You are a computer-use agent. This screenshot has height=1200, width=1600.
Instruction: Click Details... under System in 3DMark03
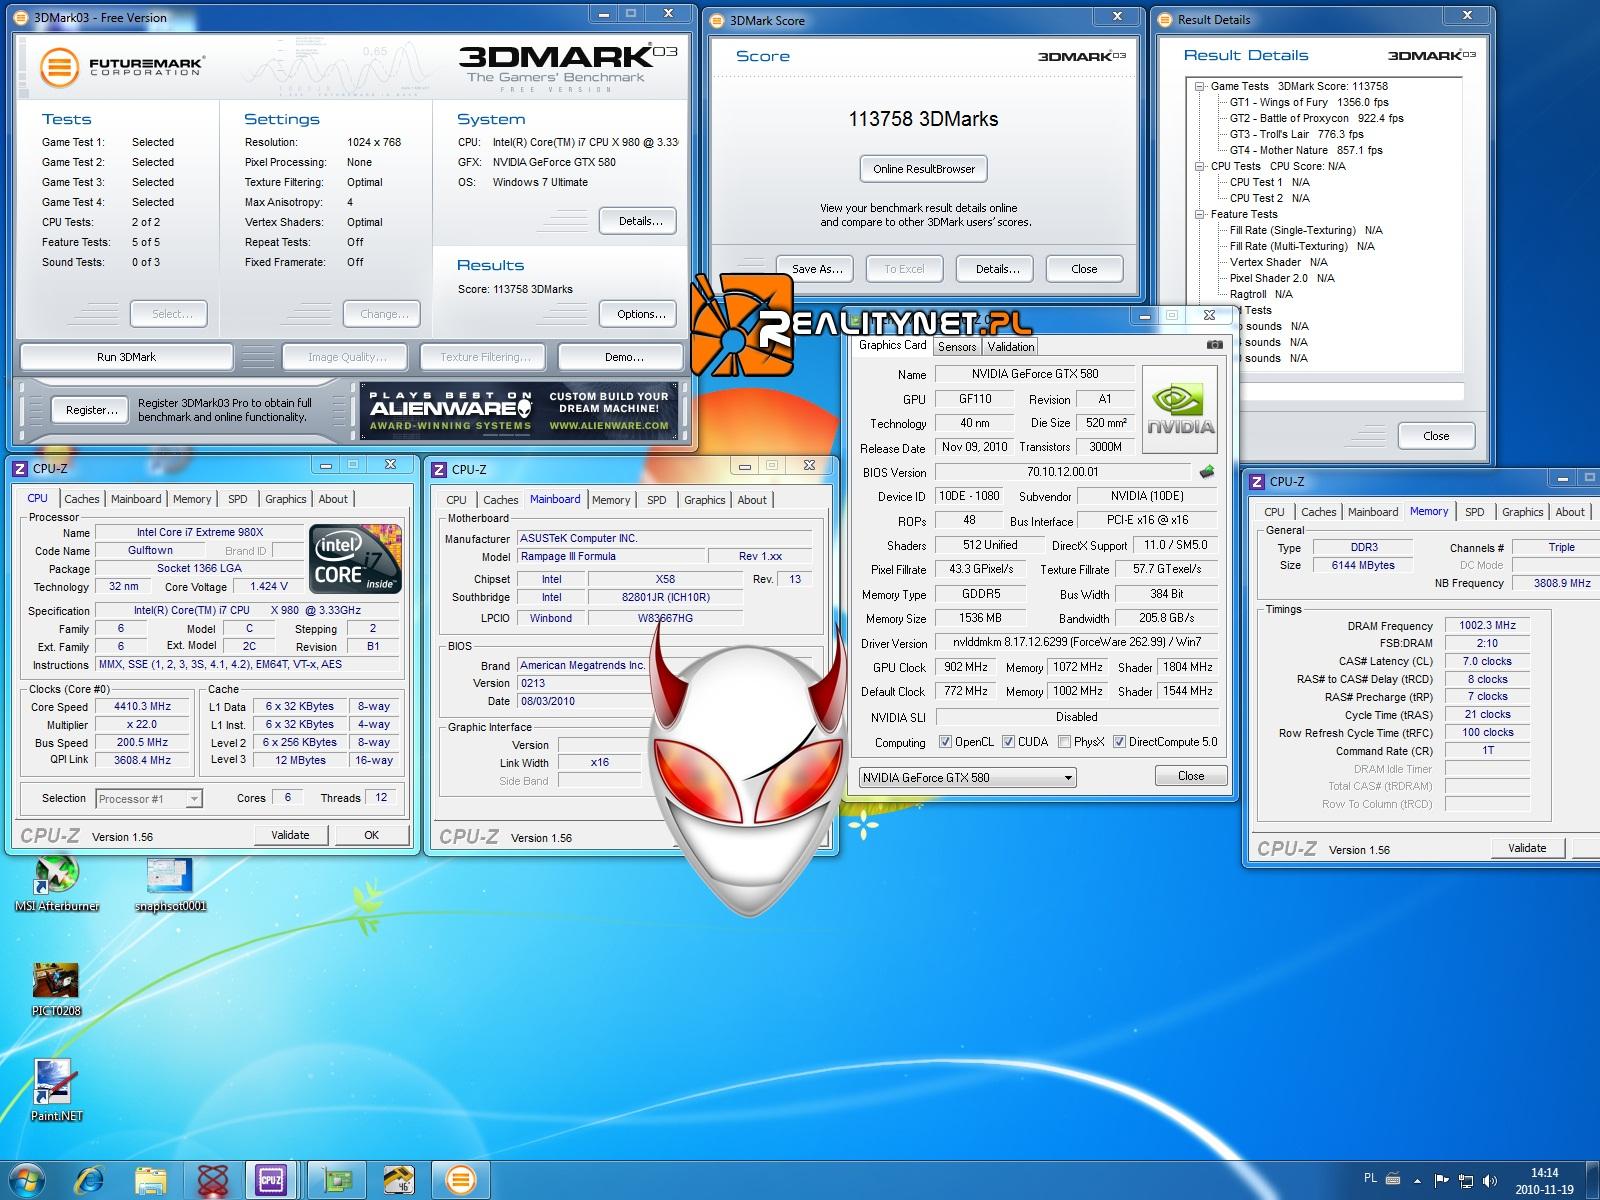[640, 221]
